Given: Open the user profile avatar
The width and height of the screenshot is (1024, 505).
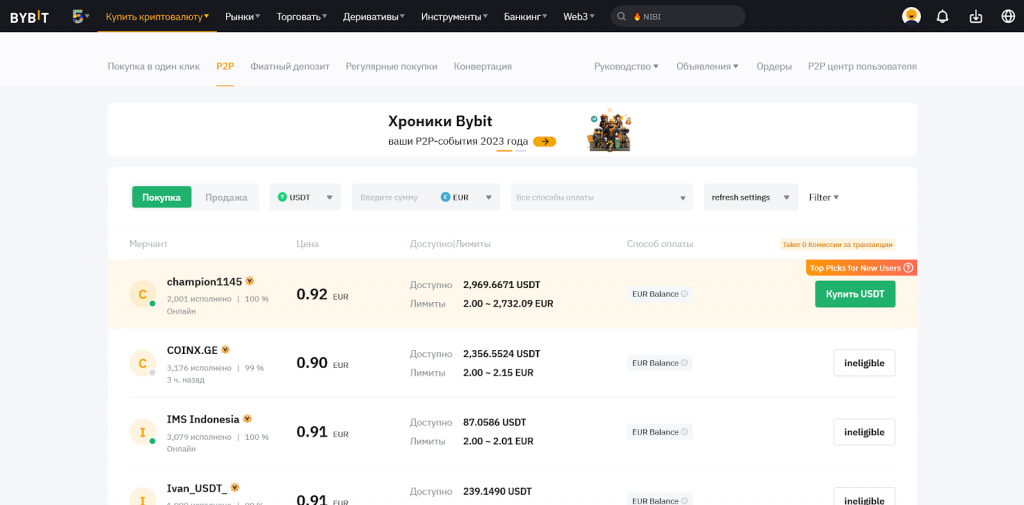Looking at the screenshot, I should 911,16.
